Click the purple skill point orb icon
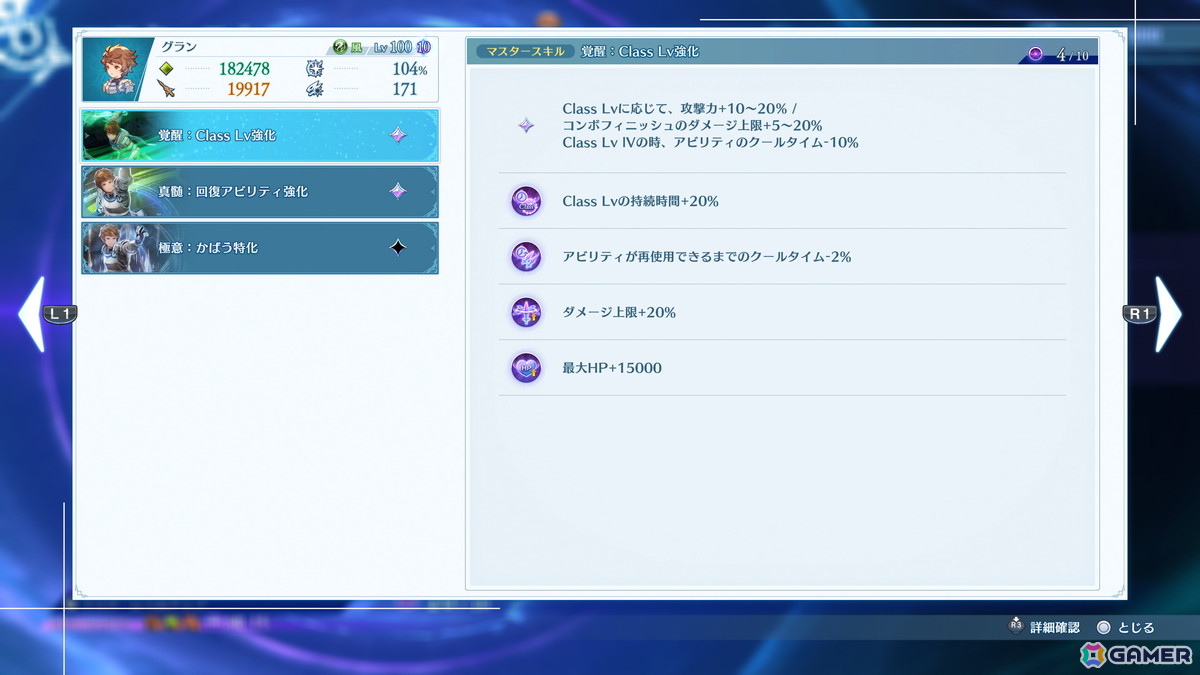1200x675 pixels. click(1035, 54)
